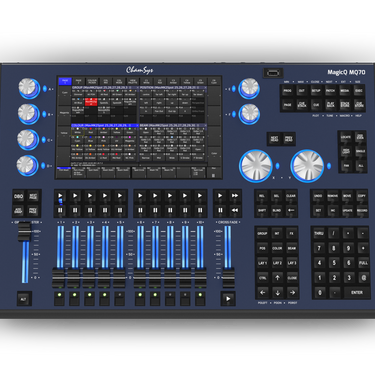Turn encoder knob F
375x375 pixels.
click(x=249, y=114)
